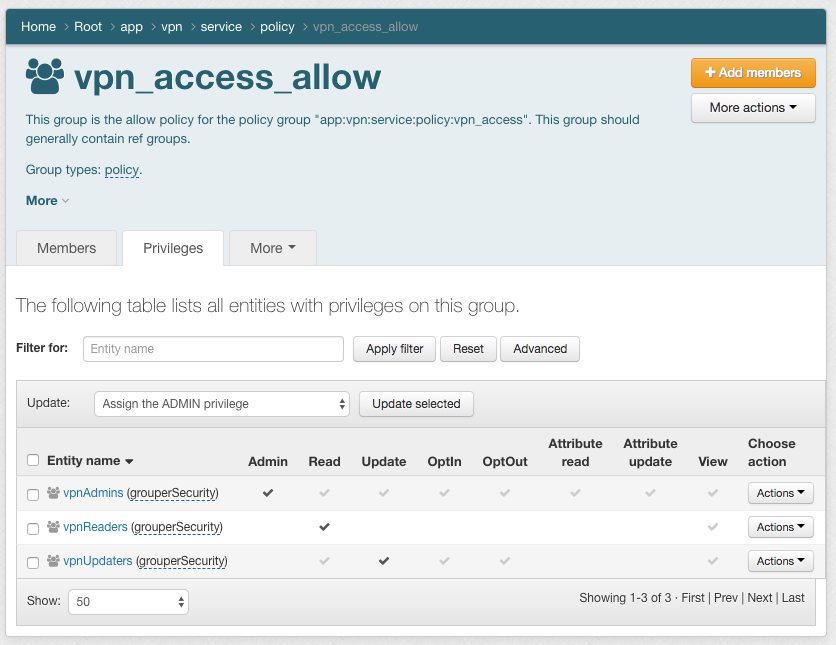
Task: Open Actions menu for vpnReaders row
Action: coord(780,527)
